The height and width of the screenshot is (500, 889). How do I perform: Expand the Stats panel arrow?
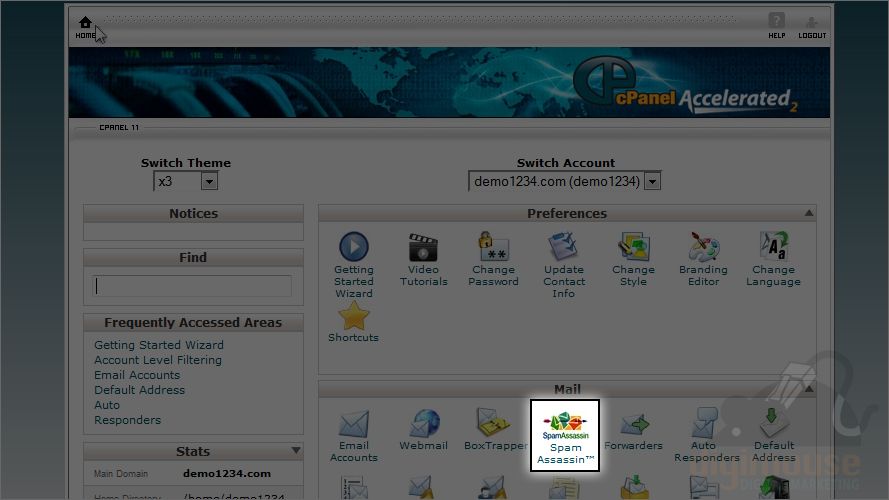point(296,451)
